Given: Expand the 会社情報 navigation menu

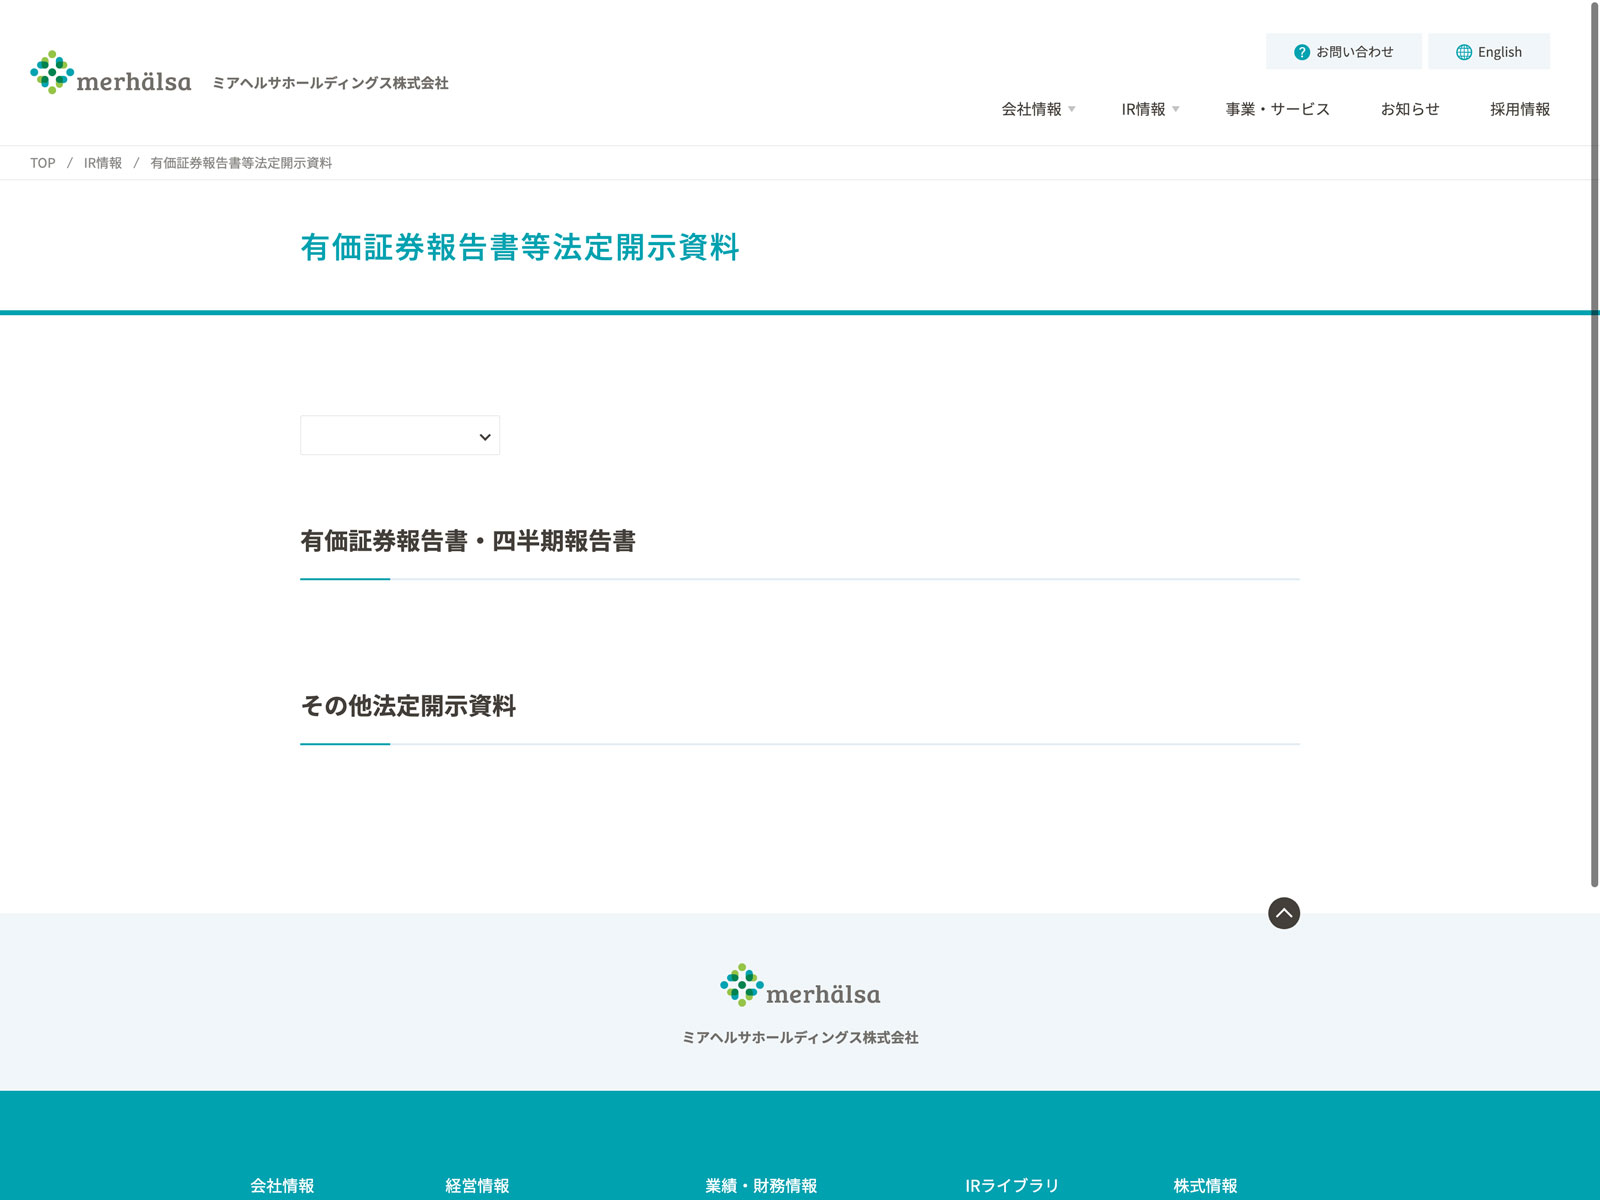Looking at the screenshot, I should coord(1038,109).
